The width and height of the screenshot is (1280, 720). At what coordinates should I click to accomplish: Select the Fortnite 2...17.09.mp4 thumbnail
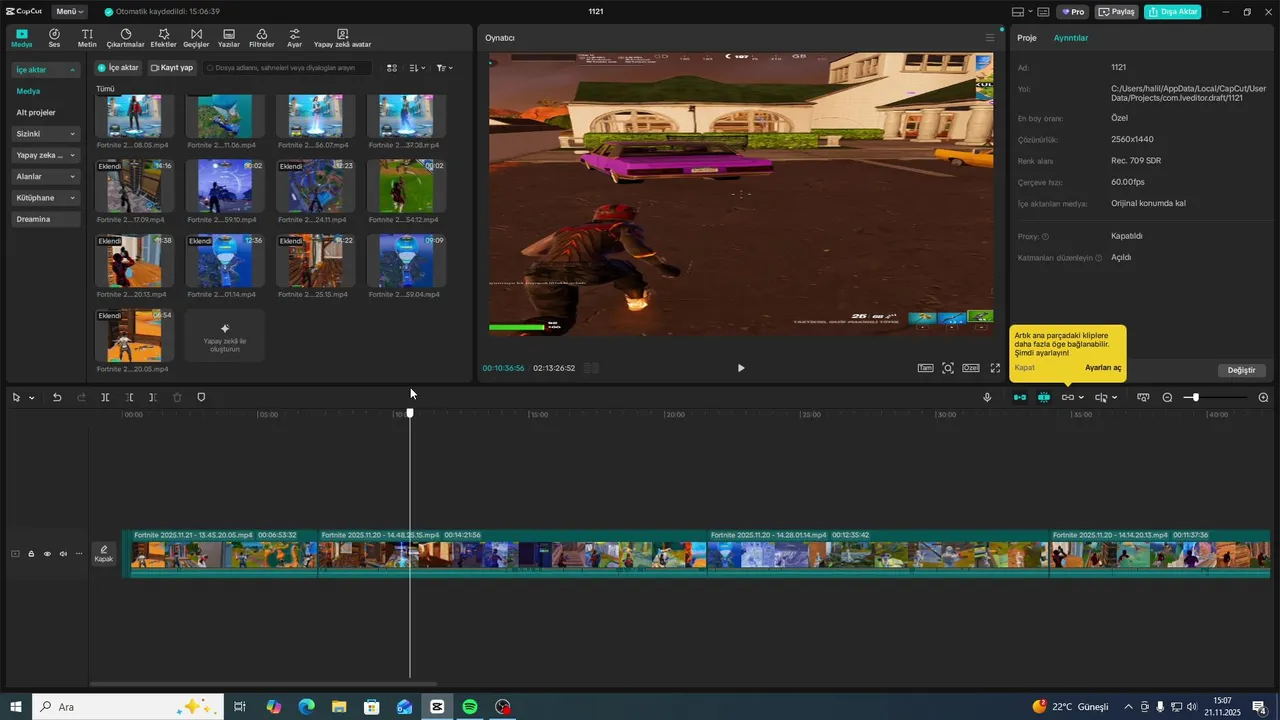tap(134, 186)
